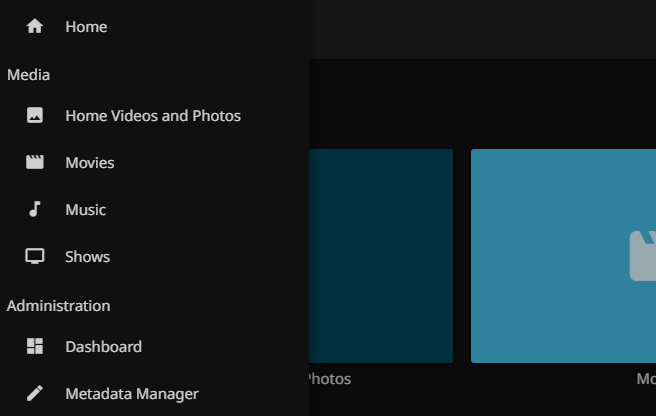Click the Shows TV icon
656x416 pixels.
coord(35,256)
